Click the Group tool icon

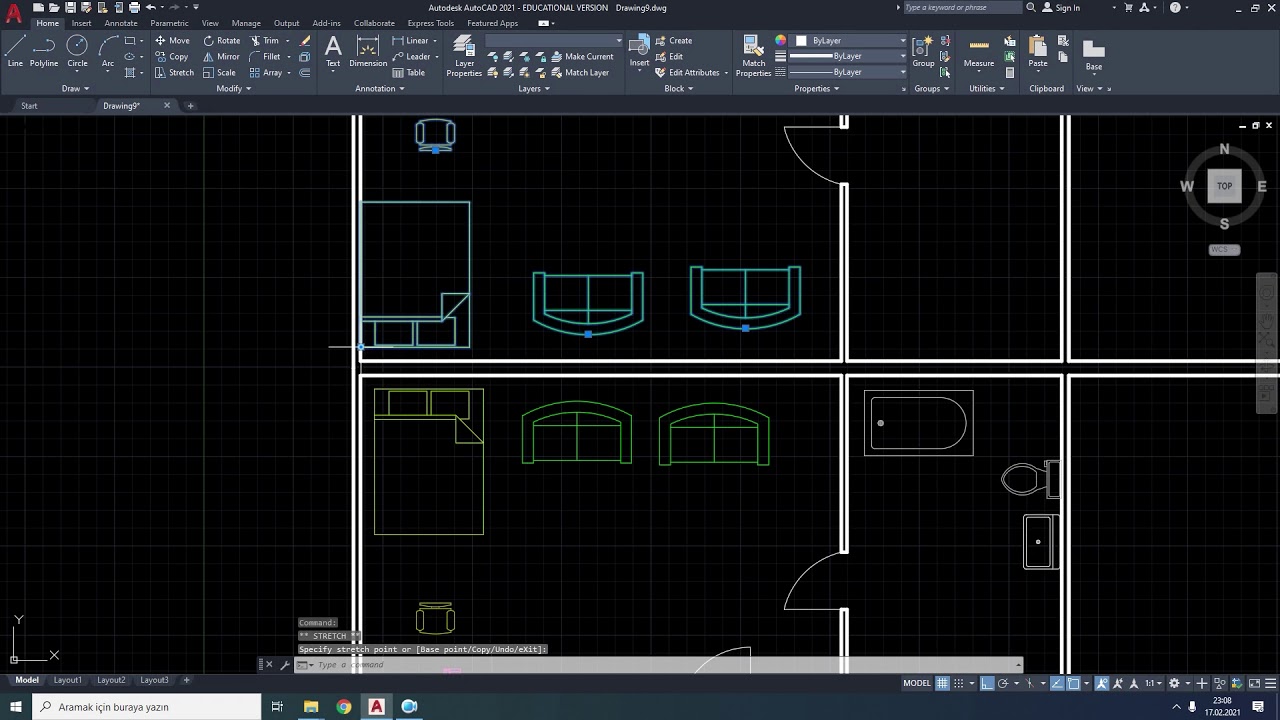click(x=923, y=52)
